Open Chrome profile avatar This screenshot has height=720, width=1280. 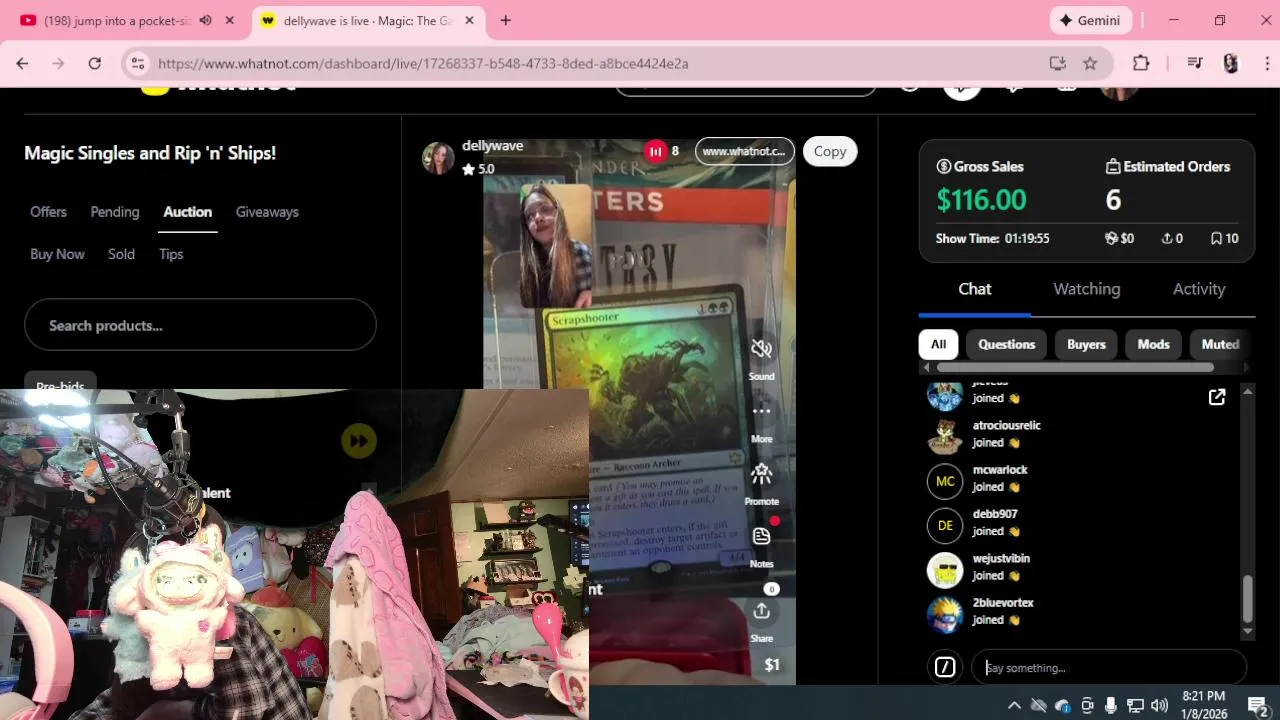tap(1231, 63)
